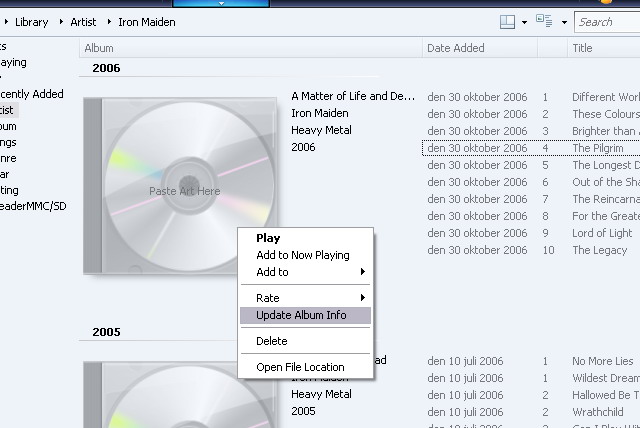Click the 2005 year group header
Image resolution: width=640 pixels, height=428 pixels.
(106, 332)
